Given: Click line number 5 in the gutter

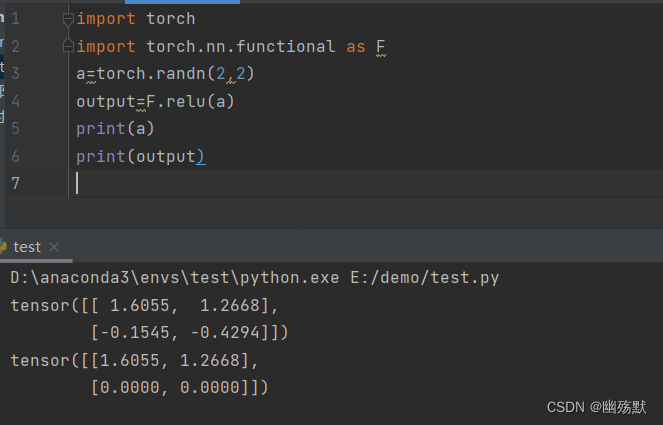Looking at the screenshot, I should 15,129.
